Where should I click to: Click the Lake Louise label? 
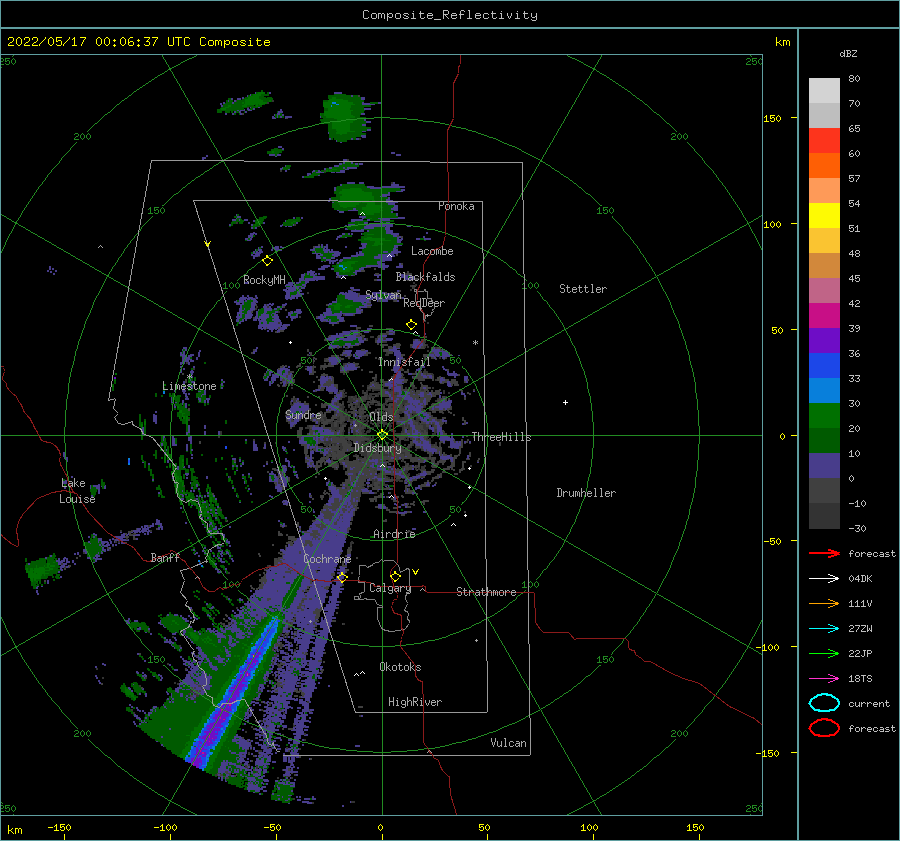[77, 491]
